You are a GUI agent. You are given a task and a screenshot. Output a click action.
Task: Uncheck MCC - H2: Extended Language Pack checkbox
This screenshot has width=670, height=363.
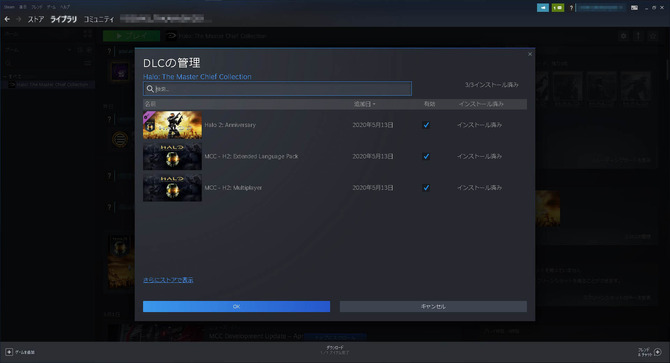[426, 156]
